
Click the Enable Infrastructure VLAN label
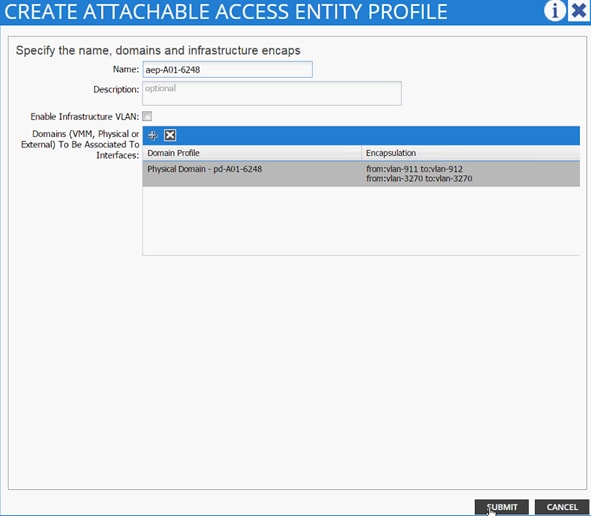pos(85,117)
